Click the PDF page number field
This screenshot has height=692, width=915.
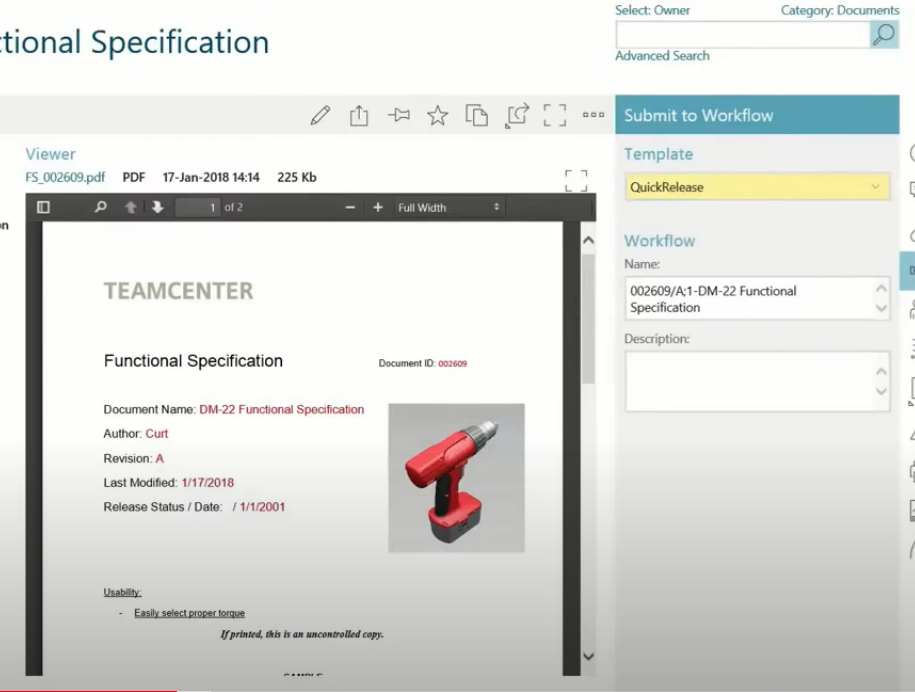point(198,207)
